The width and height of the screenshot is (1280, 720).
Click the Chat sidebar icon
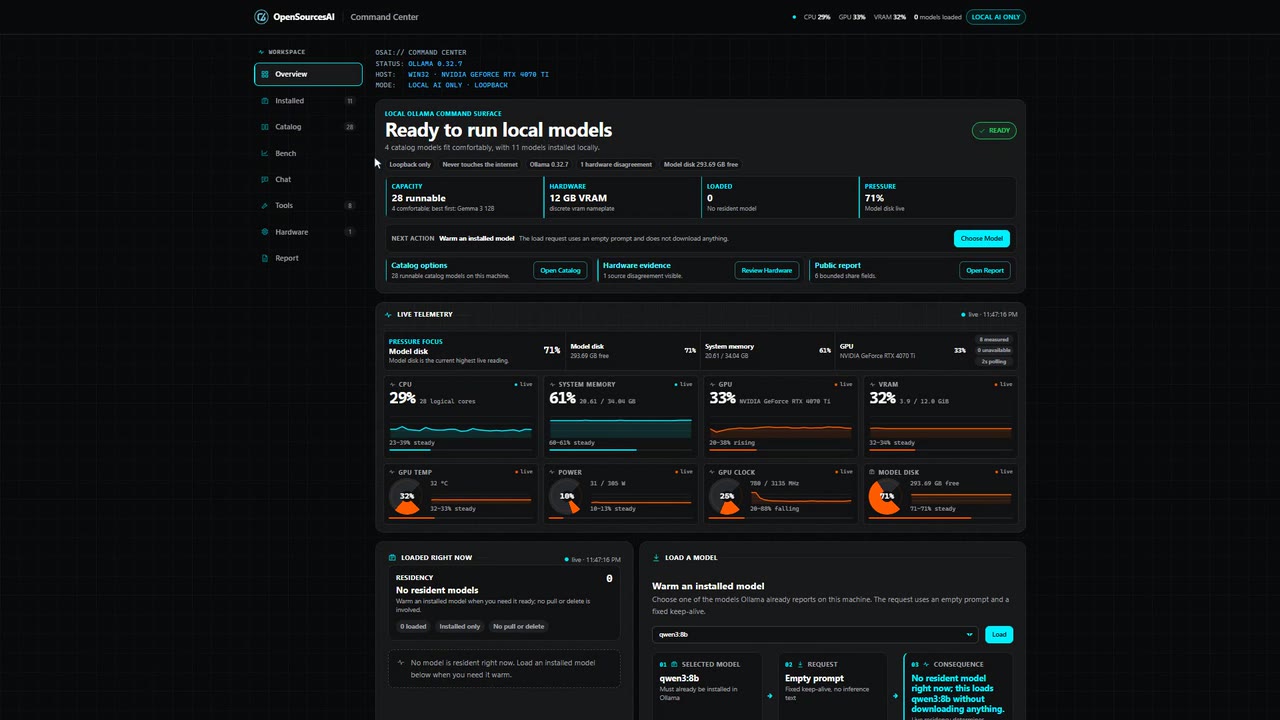265,180
